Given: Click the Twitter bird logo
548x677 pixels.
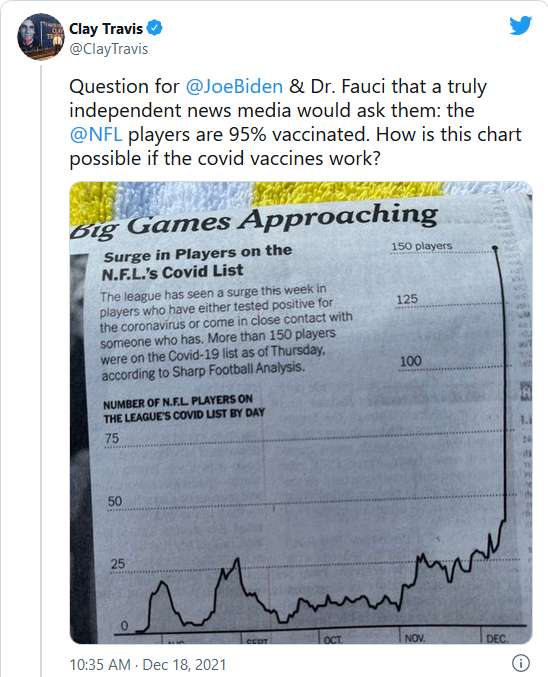Looking at the screenshot, I should click(x=520, y=25).
